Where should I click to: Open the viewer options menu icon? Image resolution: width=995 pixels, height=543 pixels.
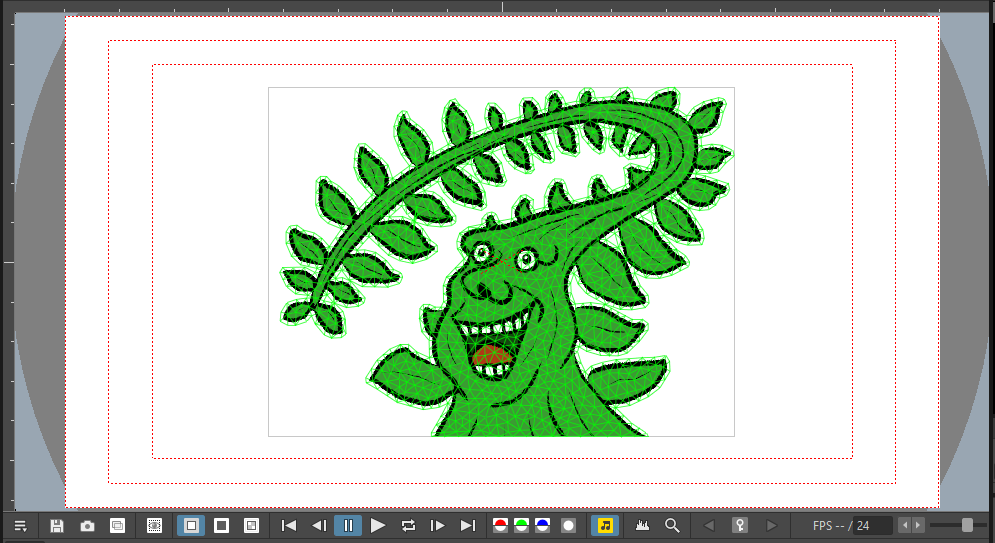pos(20,526)
